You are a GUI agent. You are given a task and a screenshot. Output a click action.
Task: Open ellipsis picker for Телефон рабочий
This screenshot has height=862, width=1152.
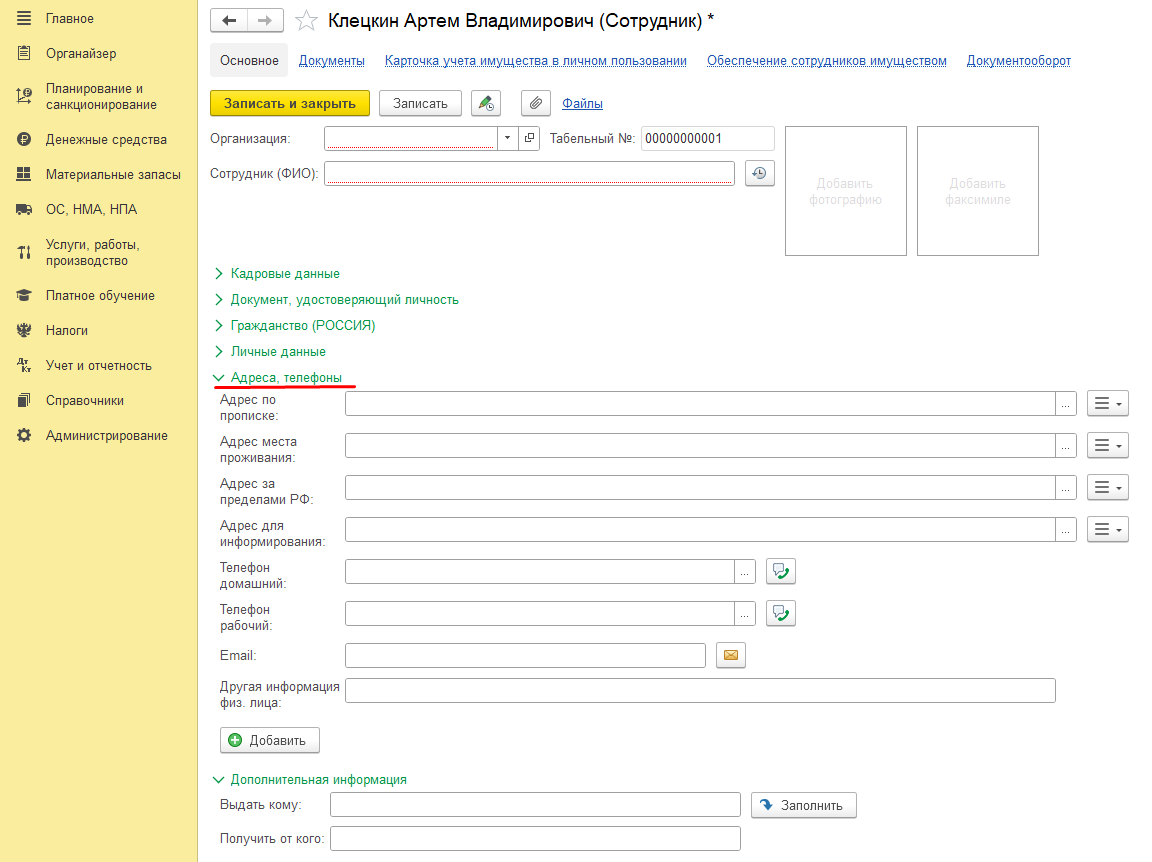[x=744, y=613]
